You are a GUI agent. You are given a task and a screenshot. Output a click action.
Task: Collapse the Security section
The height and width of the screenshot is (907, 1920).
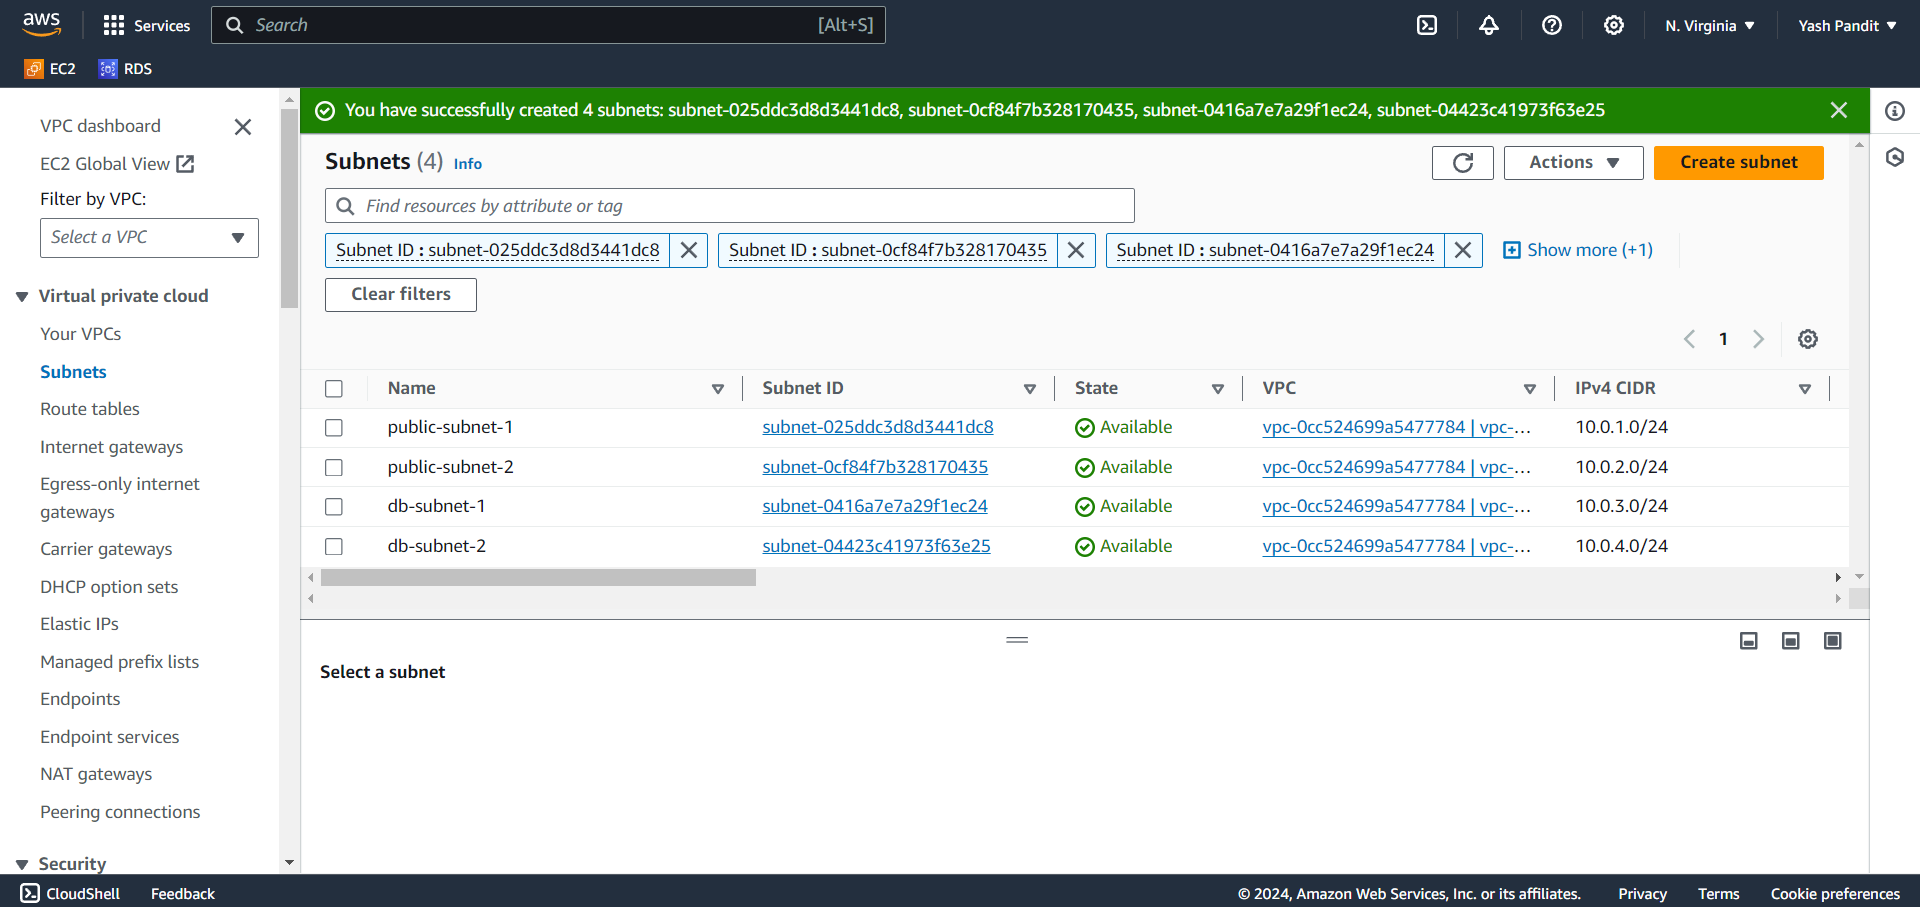click(22, 865)
